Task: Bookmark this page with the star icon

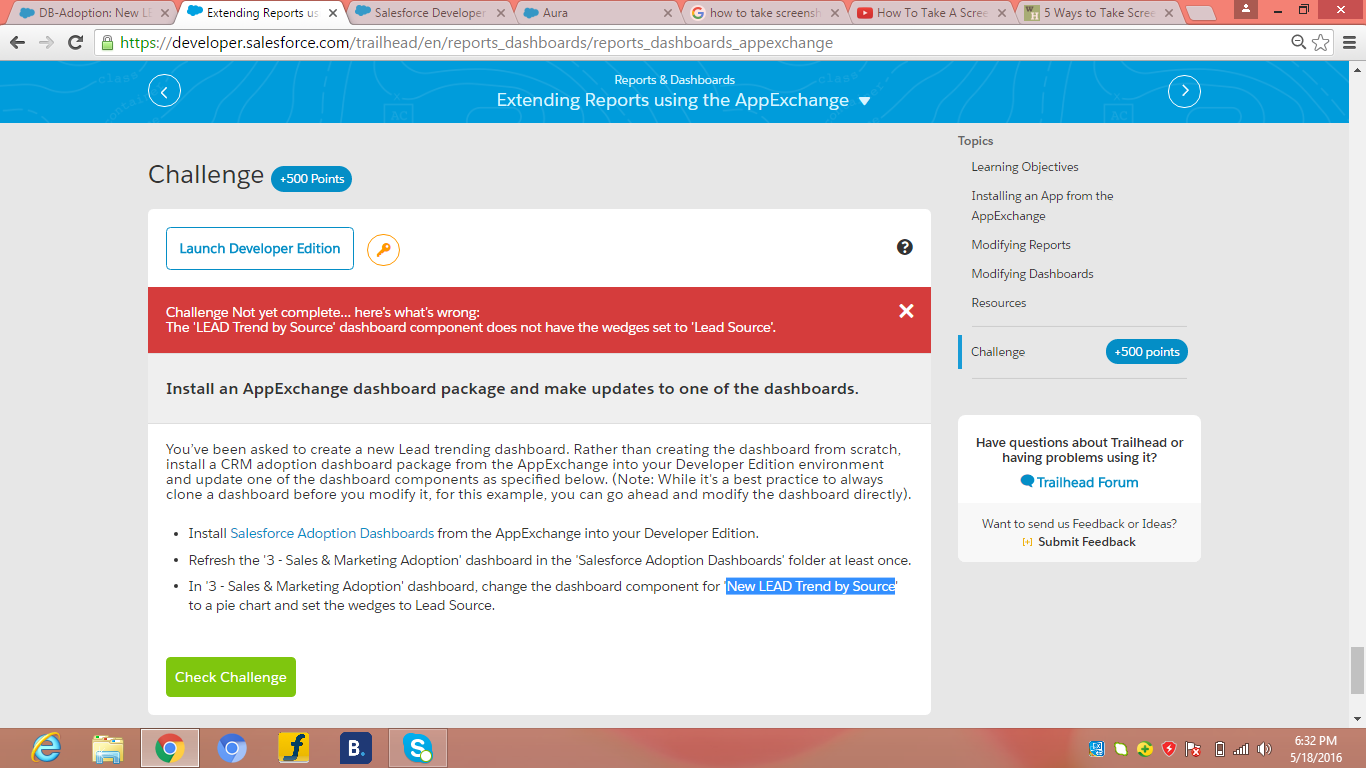Action: [1321, 42]
